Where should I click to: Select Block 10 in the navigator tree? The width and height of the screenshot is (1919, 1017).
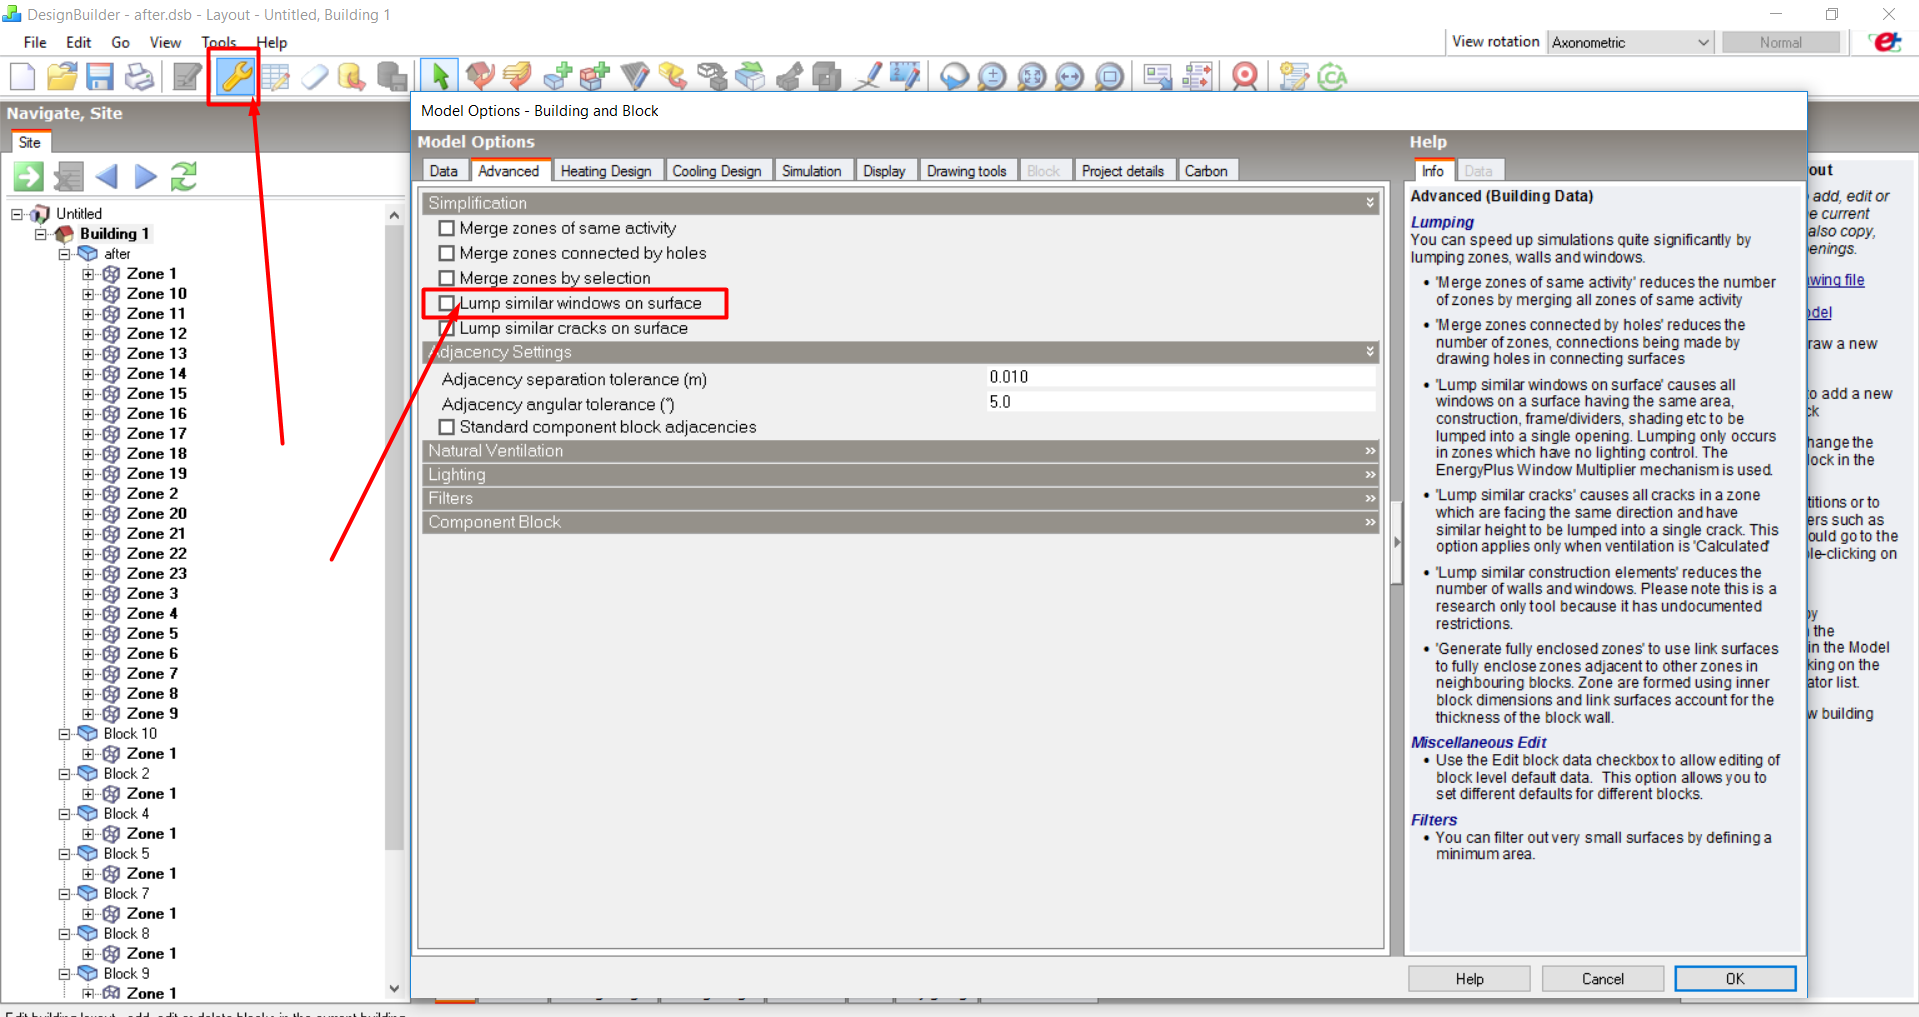pyautogui.click(x=130, y=734)
